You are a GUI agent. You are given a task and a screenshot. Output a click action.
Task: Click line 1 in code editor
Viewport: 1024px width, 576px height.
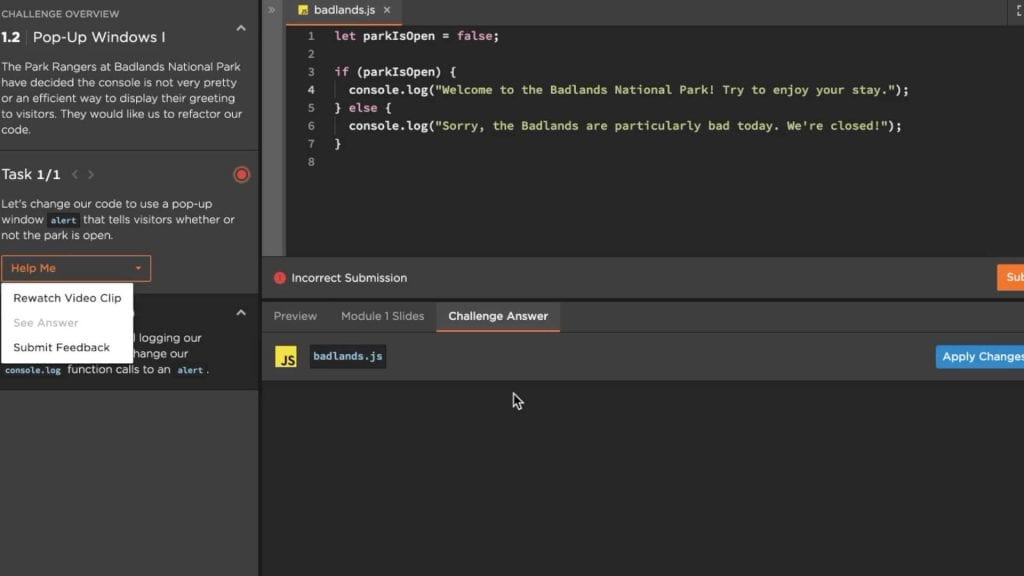pyautogui.click(x=416, y=36)
